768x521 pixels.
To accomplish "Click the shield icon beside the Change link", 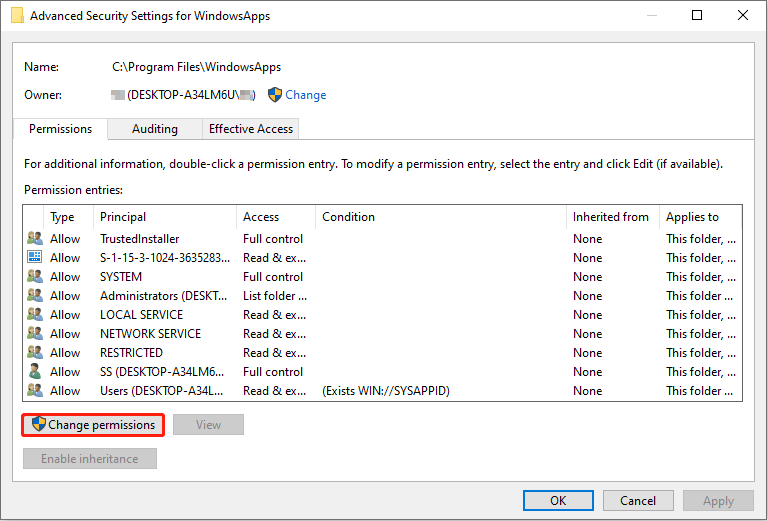I will (x=275, y=95).
